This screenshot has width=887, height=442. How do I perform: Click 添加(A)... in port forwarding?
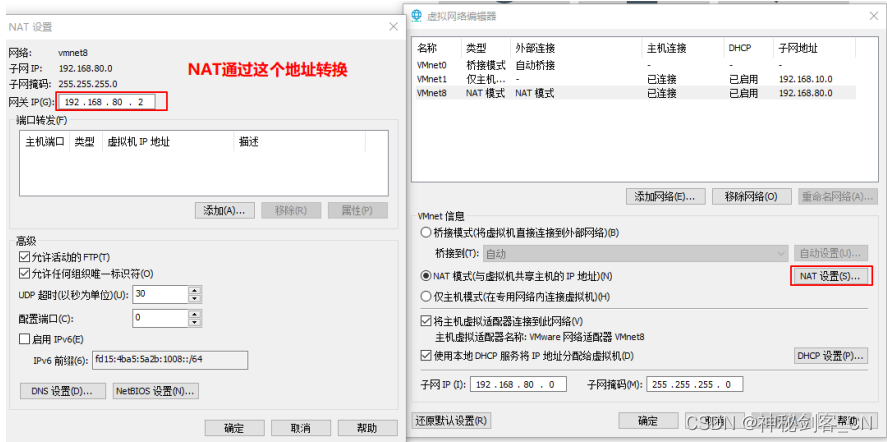pos(225,211)
